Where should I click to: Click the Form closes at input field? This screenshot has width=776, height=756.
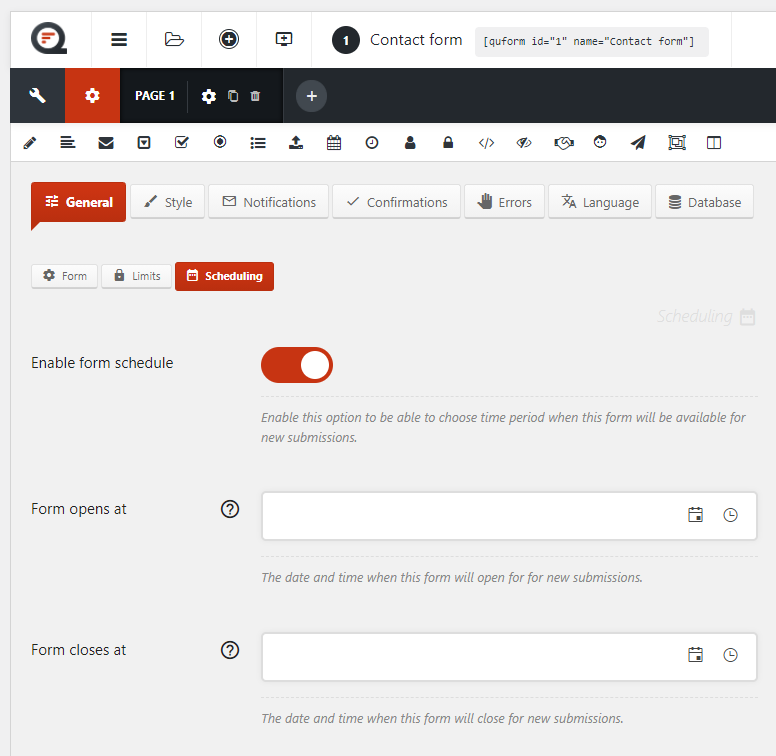(x=470, y=656)
